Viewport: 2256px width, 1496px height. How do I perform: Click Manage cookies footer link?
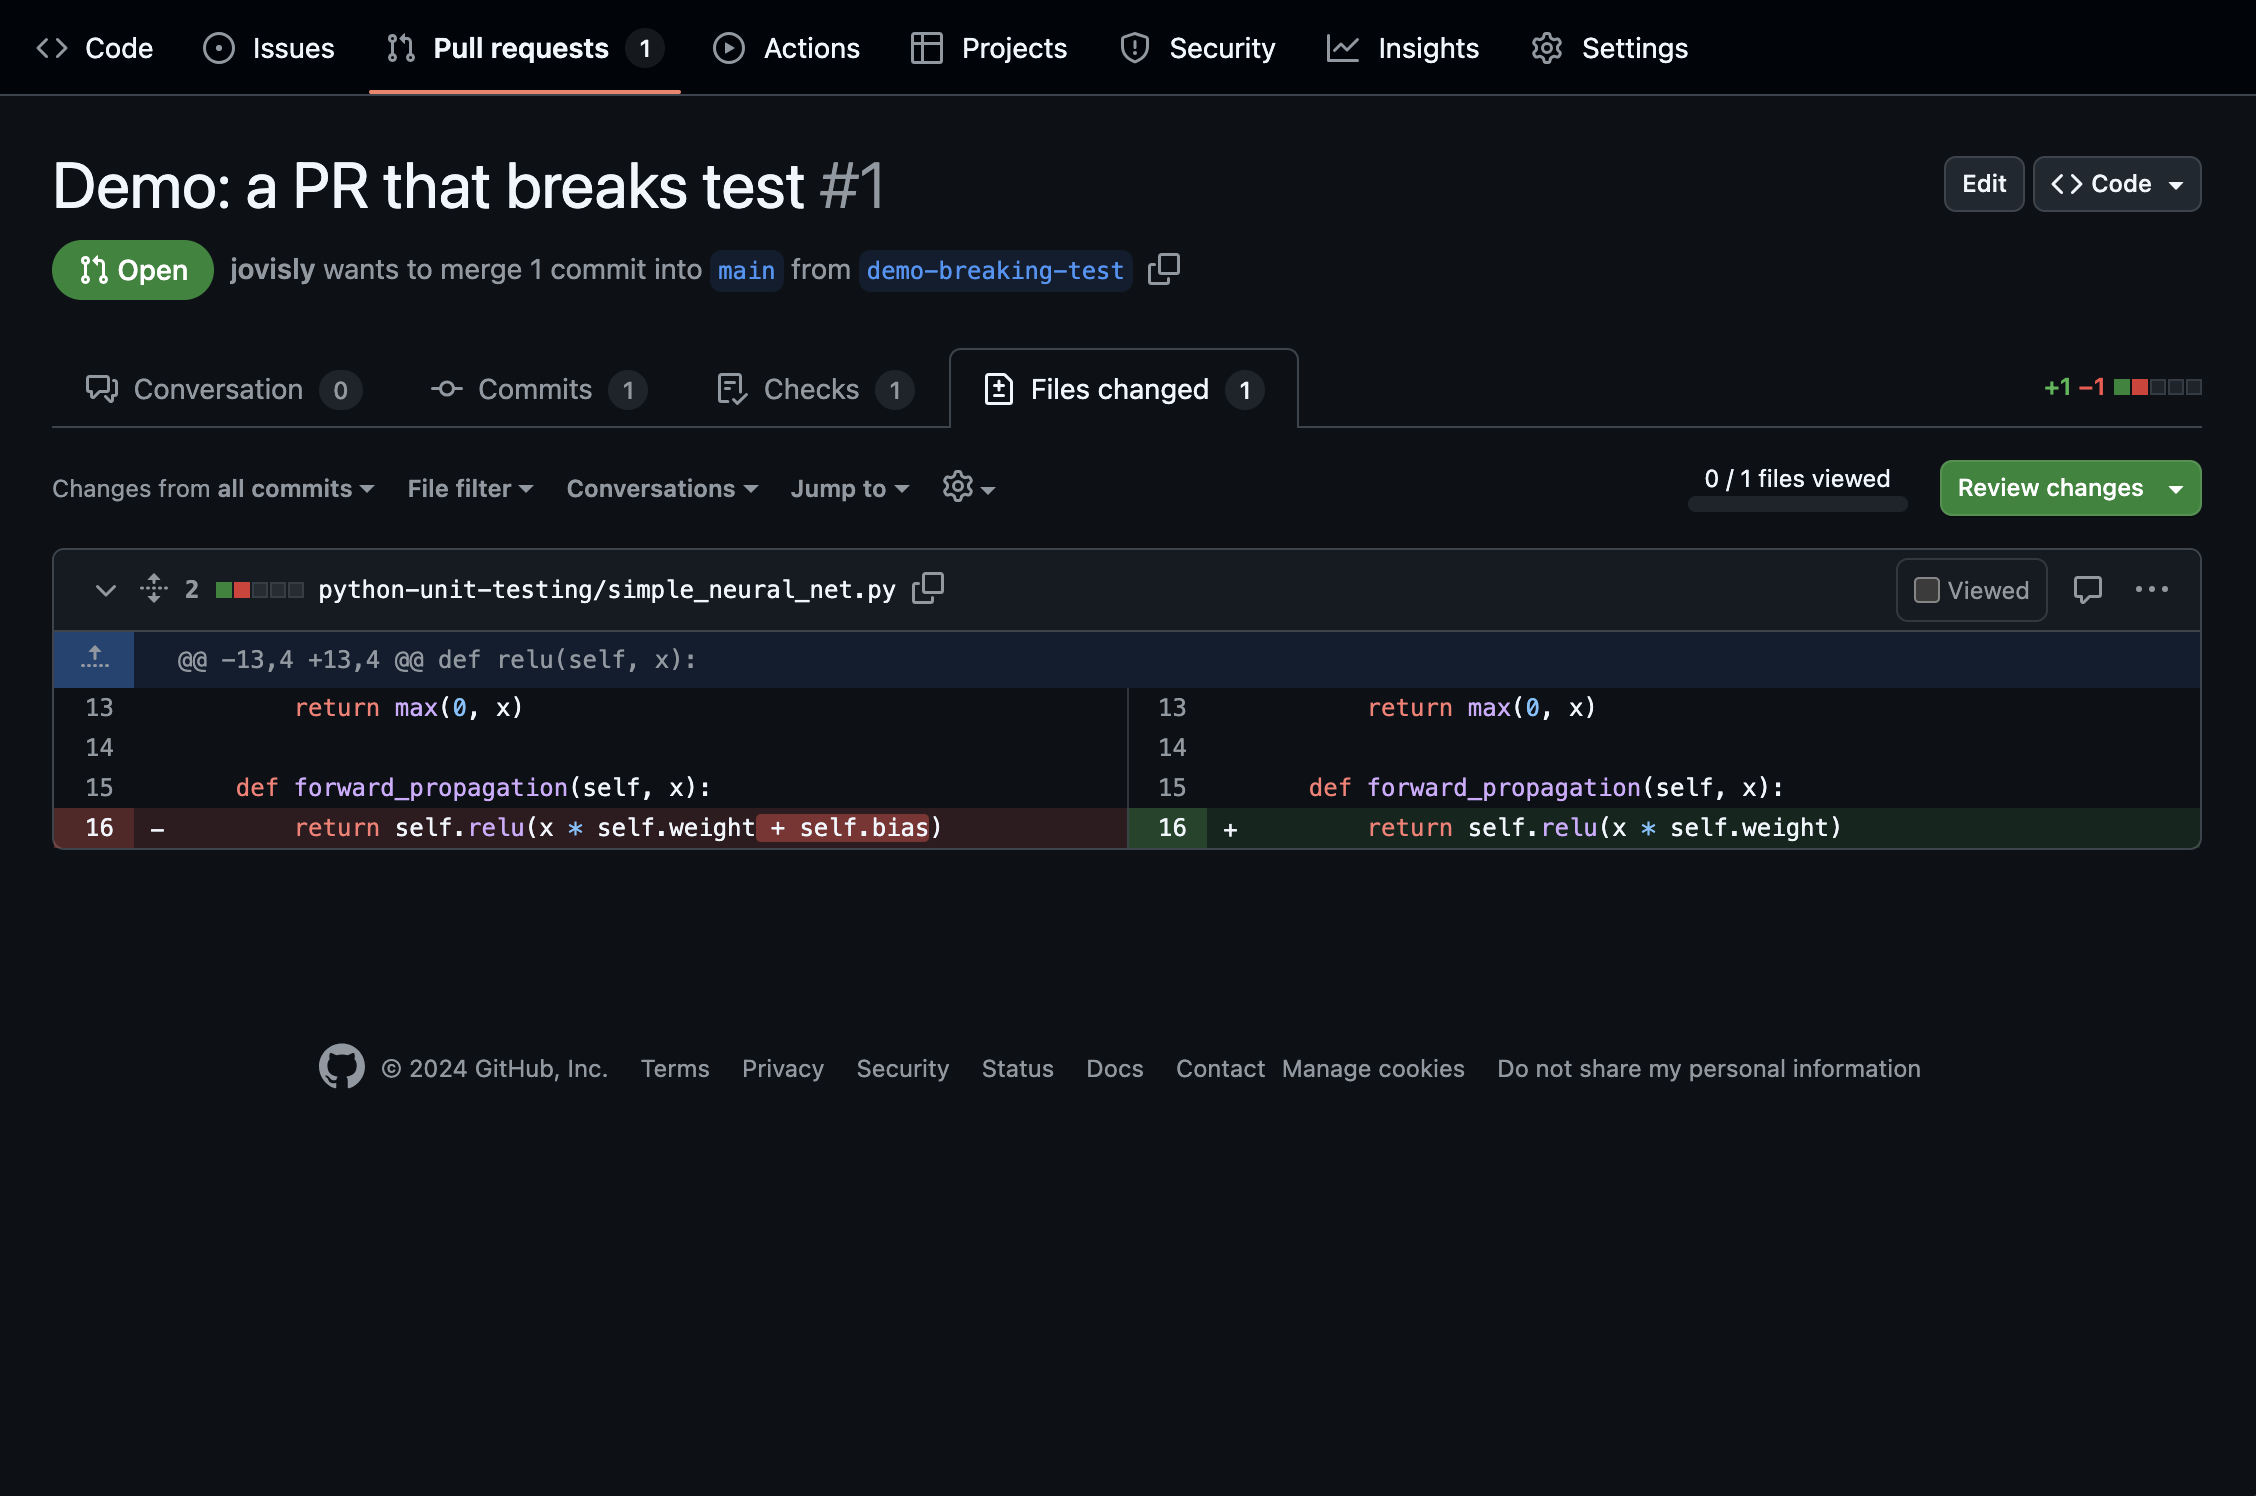1373,1069
